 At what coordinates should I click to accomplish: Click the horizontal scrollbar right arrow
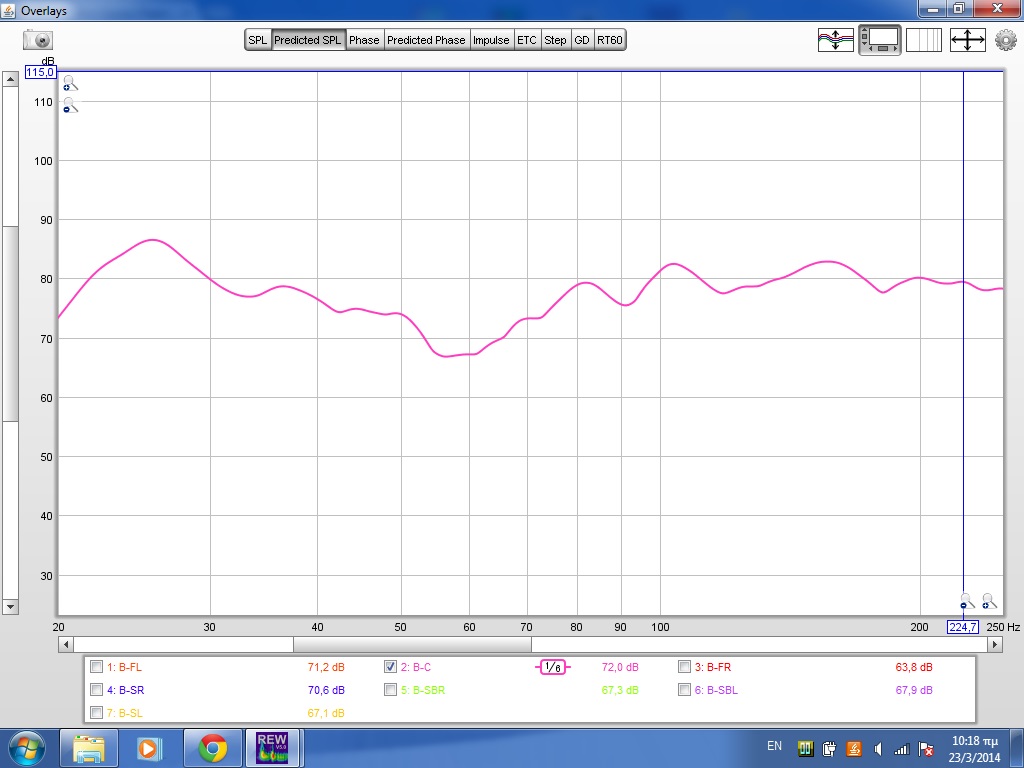pos(994,646)
